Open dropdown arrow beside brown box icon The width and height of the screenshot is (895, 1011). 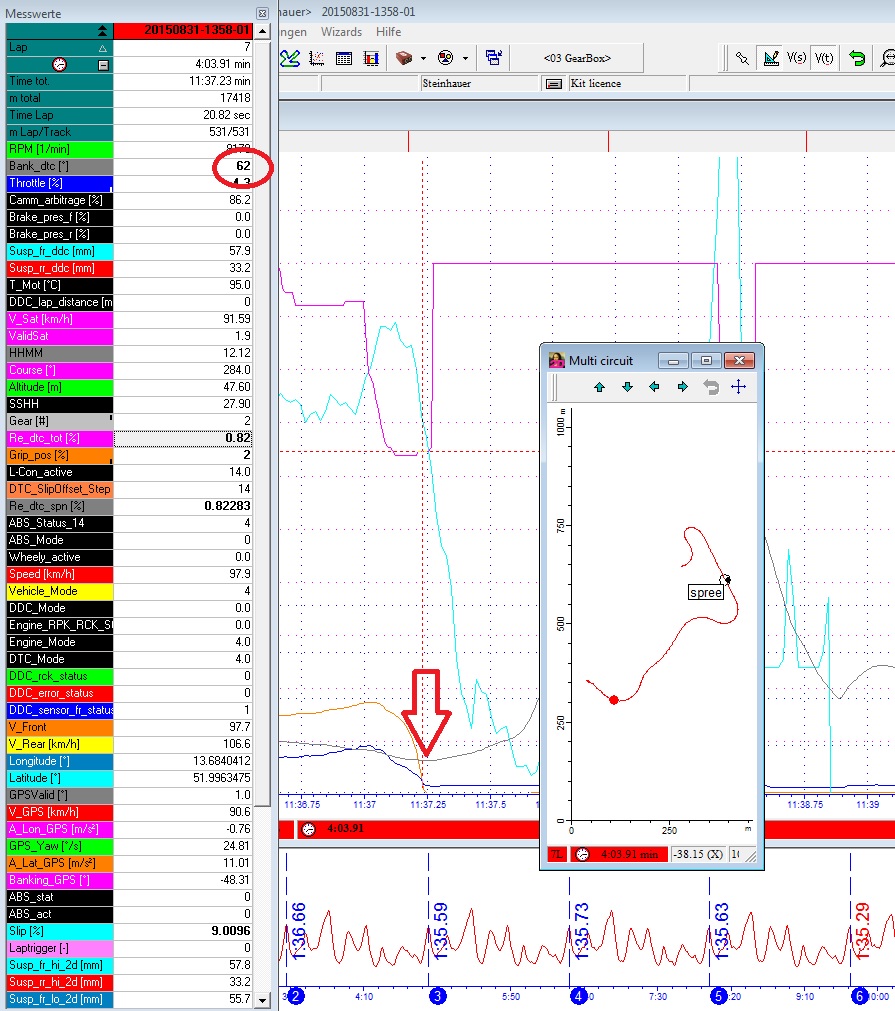point(423,58)
